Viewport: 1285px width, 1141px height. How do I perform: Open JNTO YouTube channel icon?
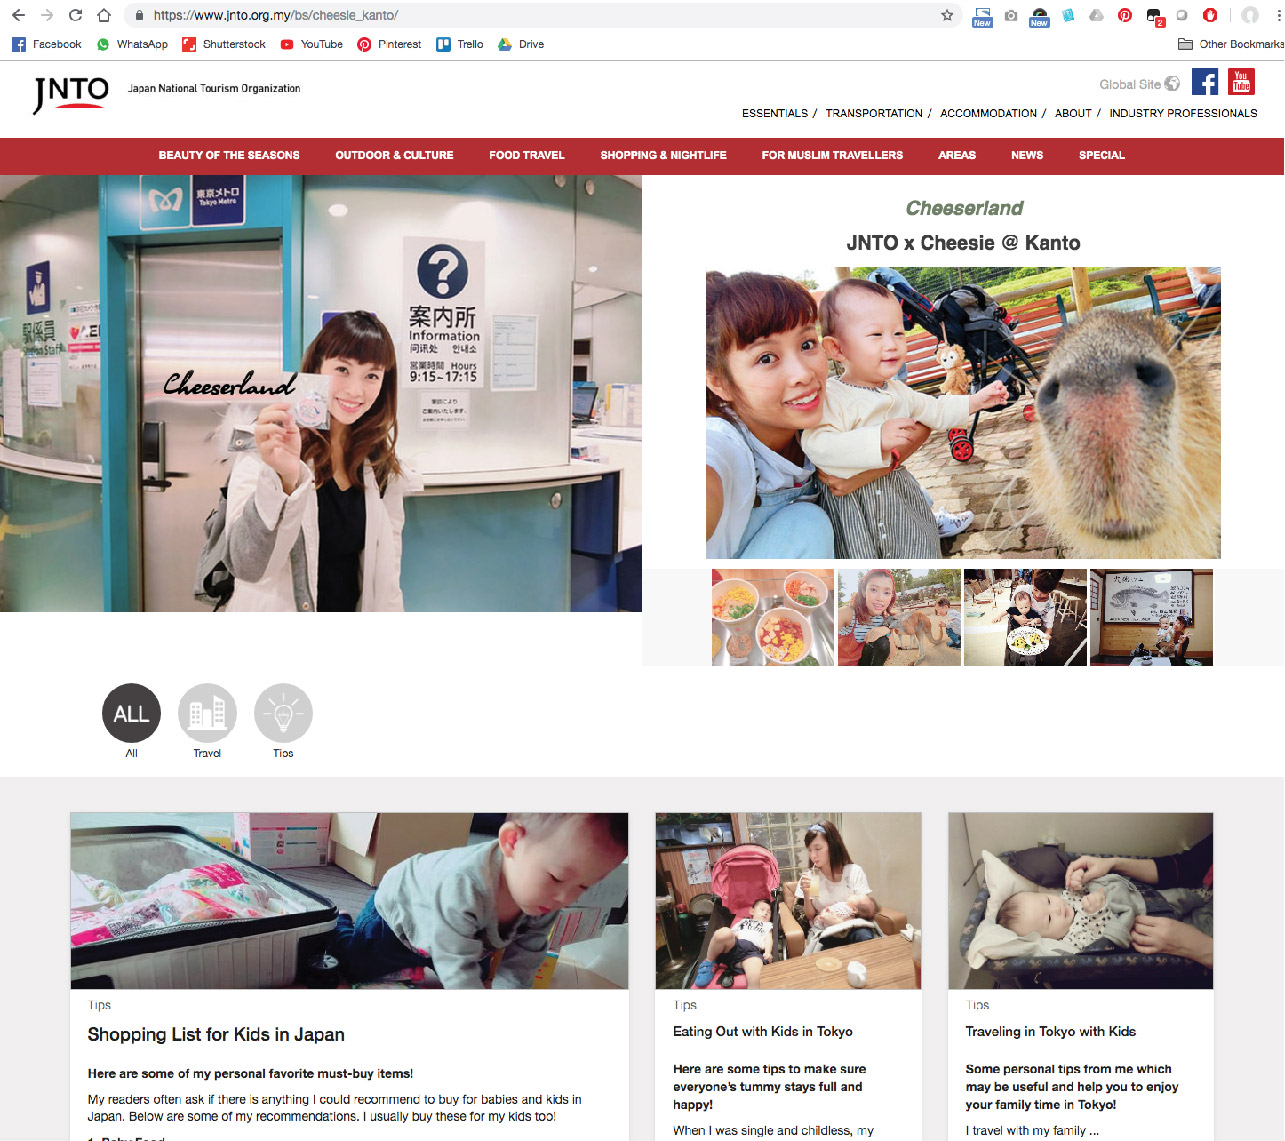[x=1241, y=82]
